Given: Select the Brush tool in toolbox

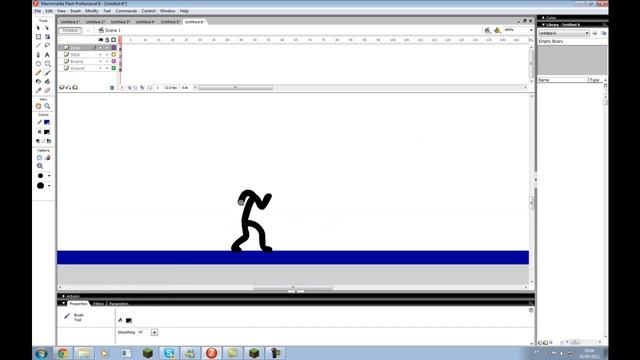Looking at the screenshot, I should (x=47, y=73).
